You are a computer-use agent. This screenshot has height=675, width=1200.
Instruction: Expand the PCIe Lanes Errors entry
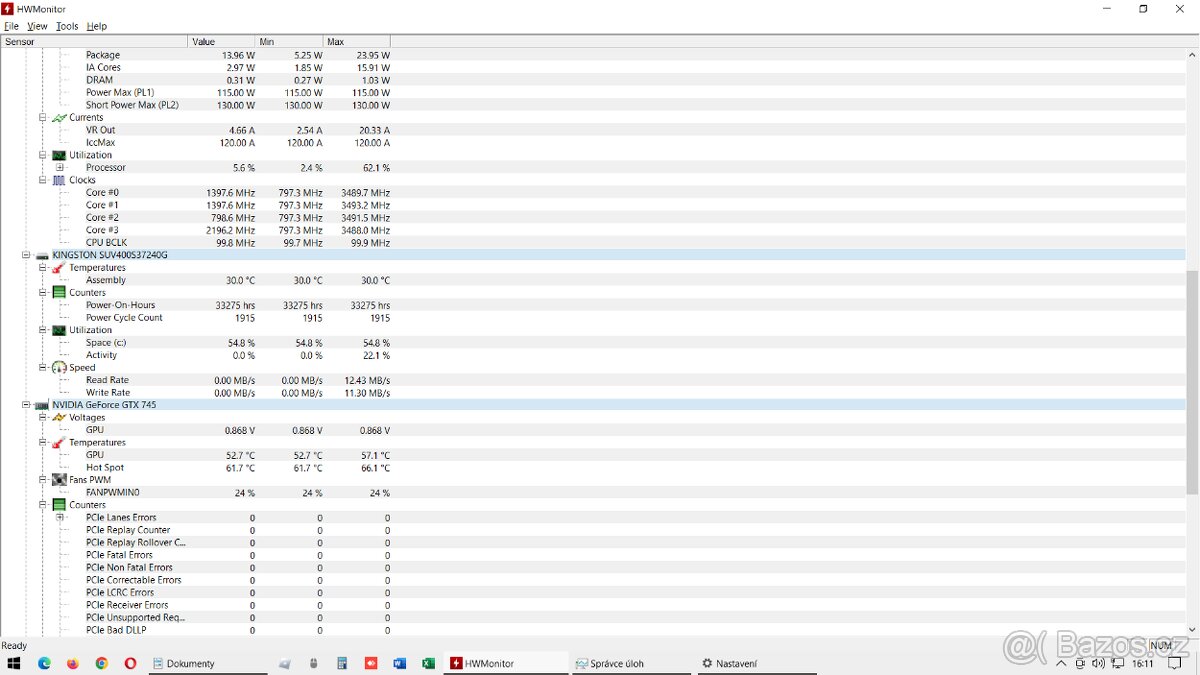coord(60,518)
